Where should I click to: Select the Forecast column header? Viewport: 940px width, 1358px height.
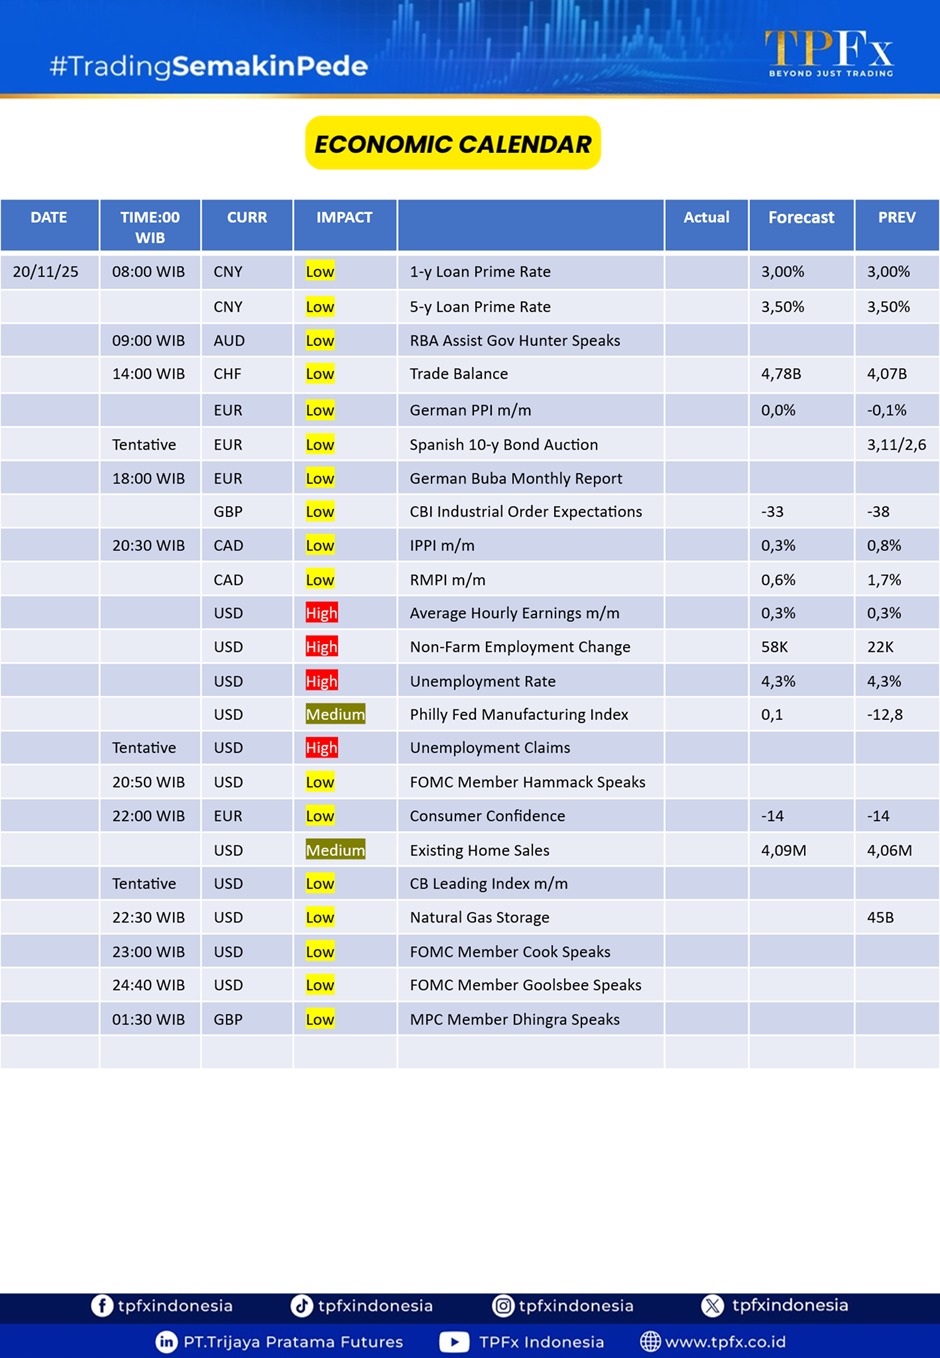tap(801, 218)
